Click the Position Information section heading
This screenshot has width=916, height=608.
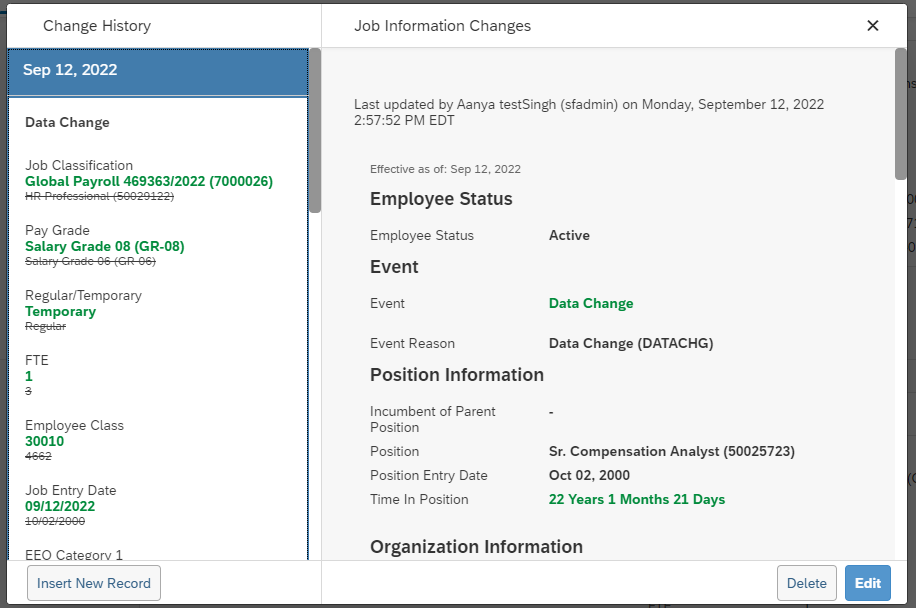point(457,374)
